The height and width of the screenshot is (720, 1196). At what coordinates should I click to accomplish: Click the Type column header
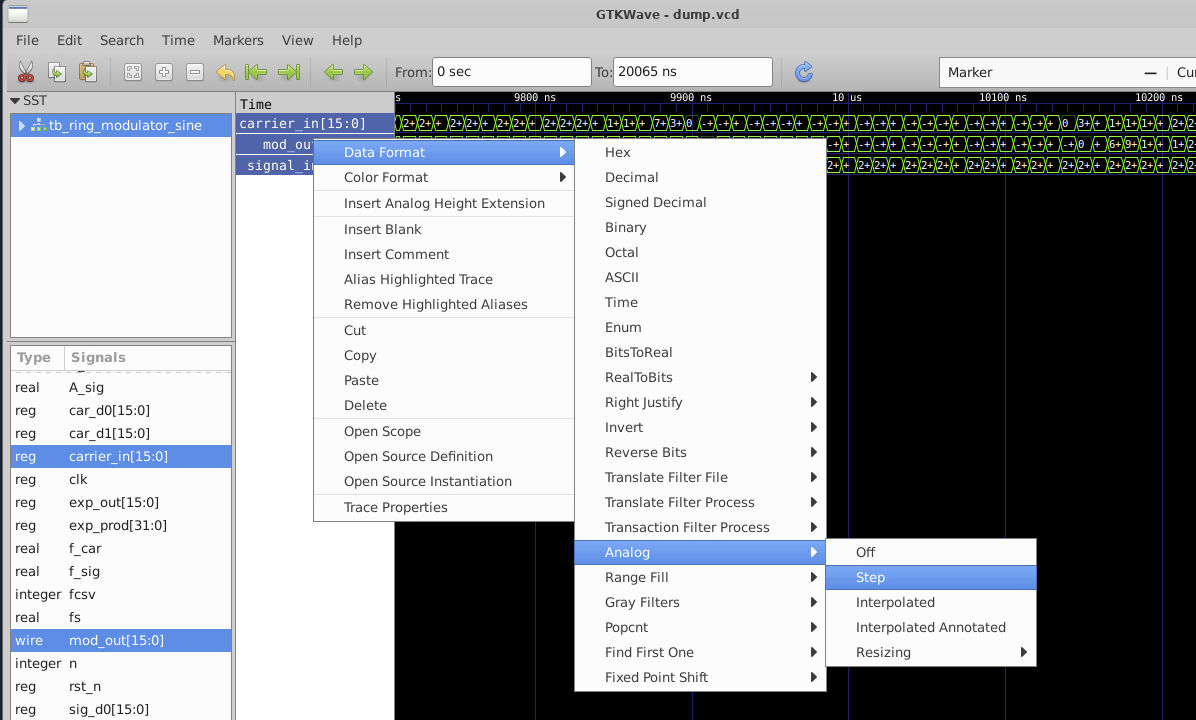pos(34,357)
